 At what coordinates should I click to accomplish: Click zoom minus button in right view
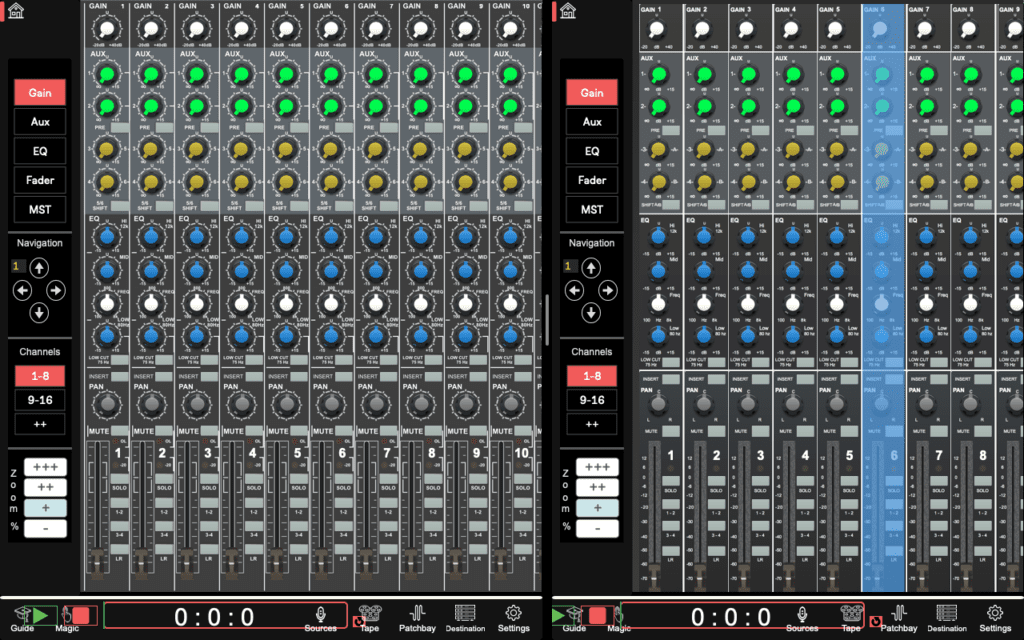pyautogui.click(x=597, y=528)
